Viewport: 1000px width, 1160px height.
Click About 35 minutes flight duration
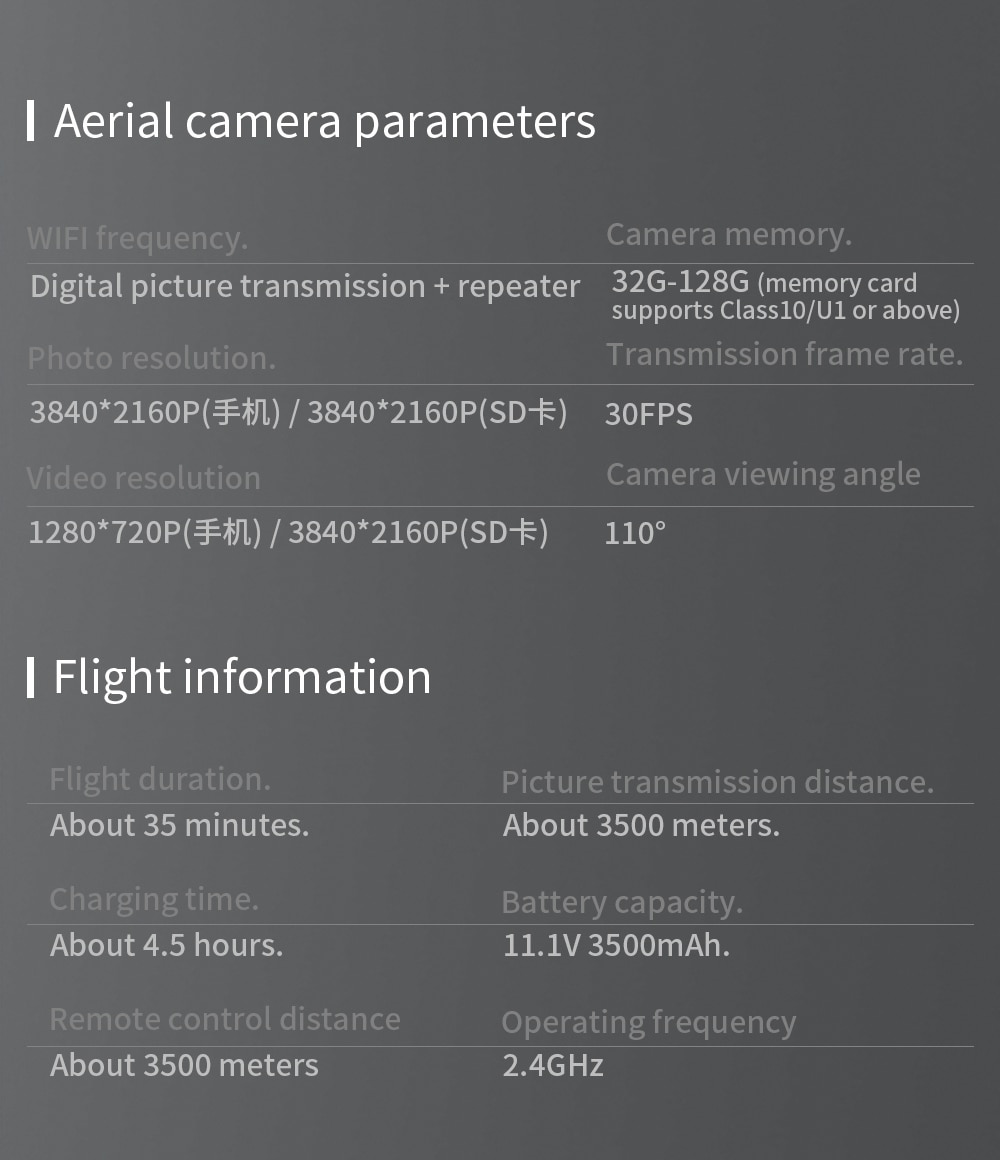pos(180,826)
